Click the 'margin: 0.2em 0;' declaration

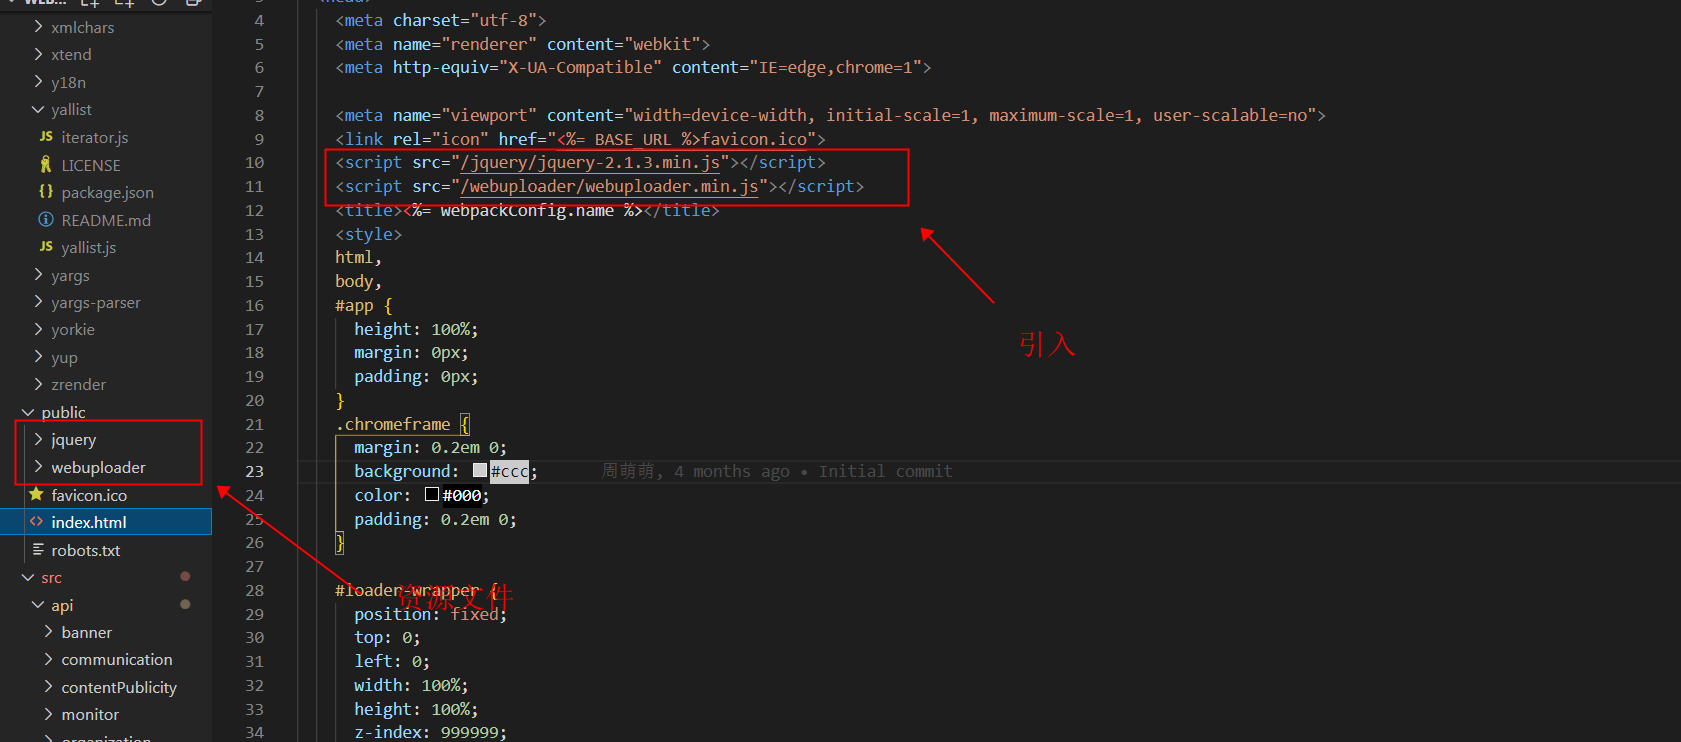[x=431, y=447]
